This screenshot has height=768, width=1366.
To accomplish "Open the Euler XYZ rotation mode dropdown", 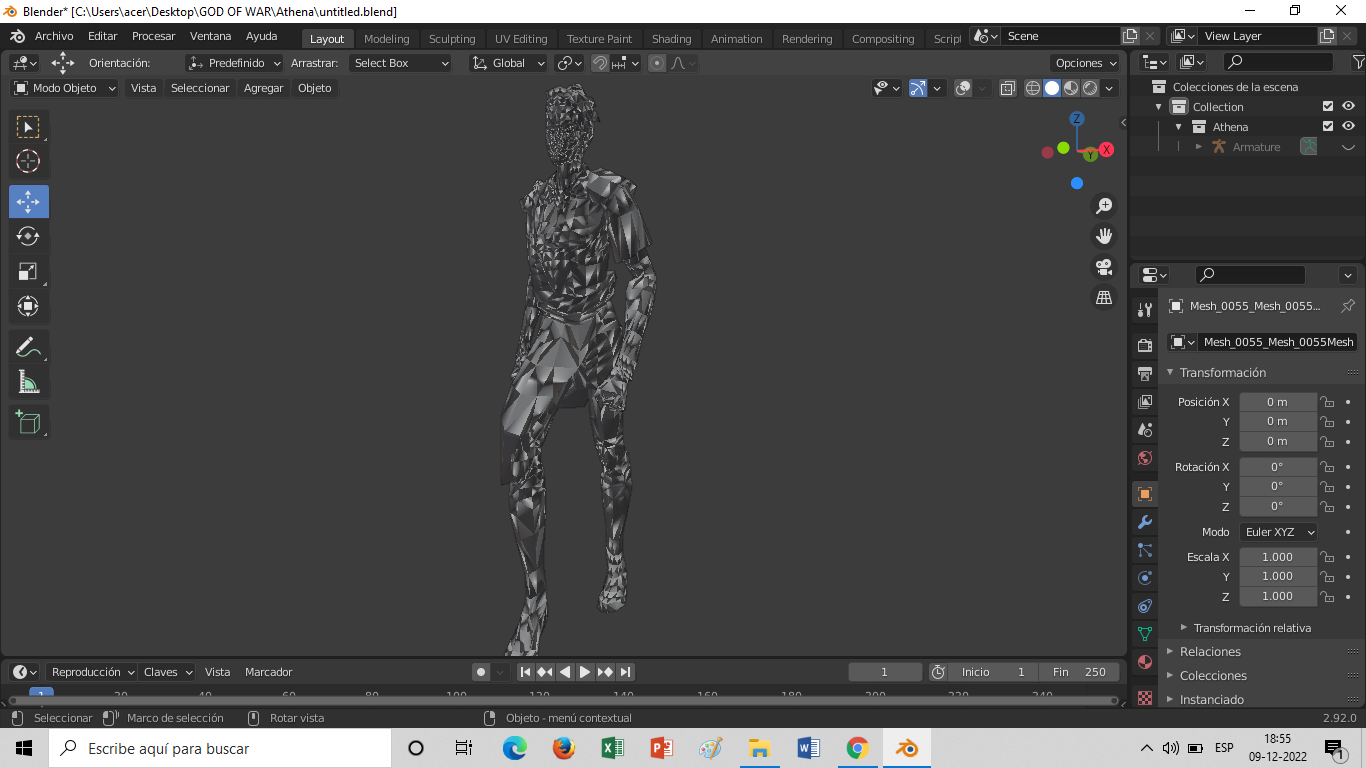I will click(1279, 532).
